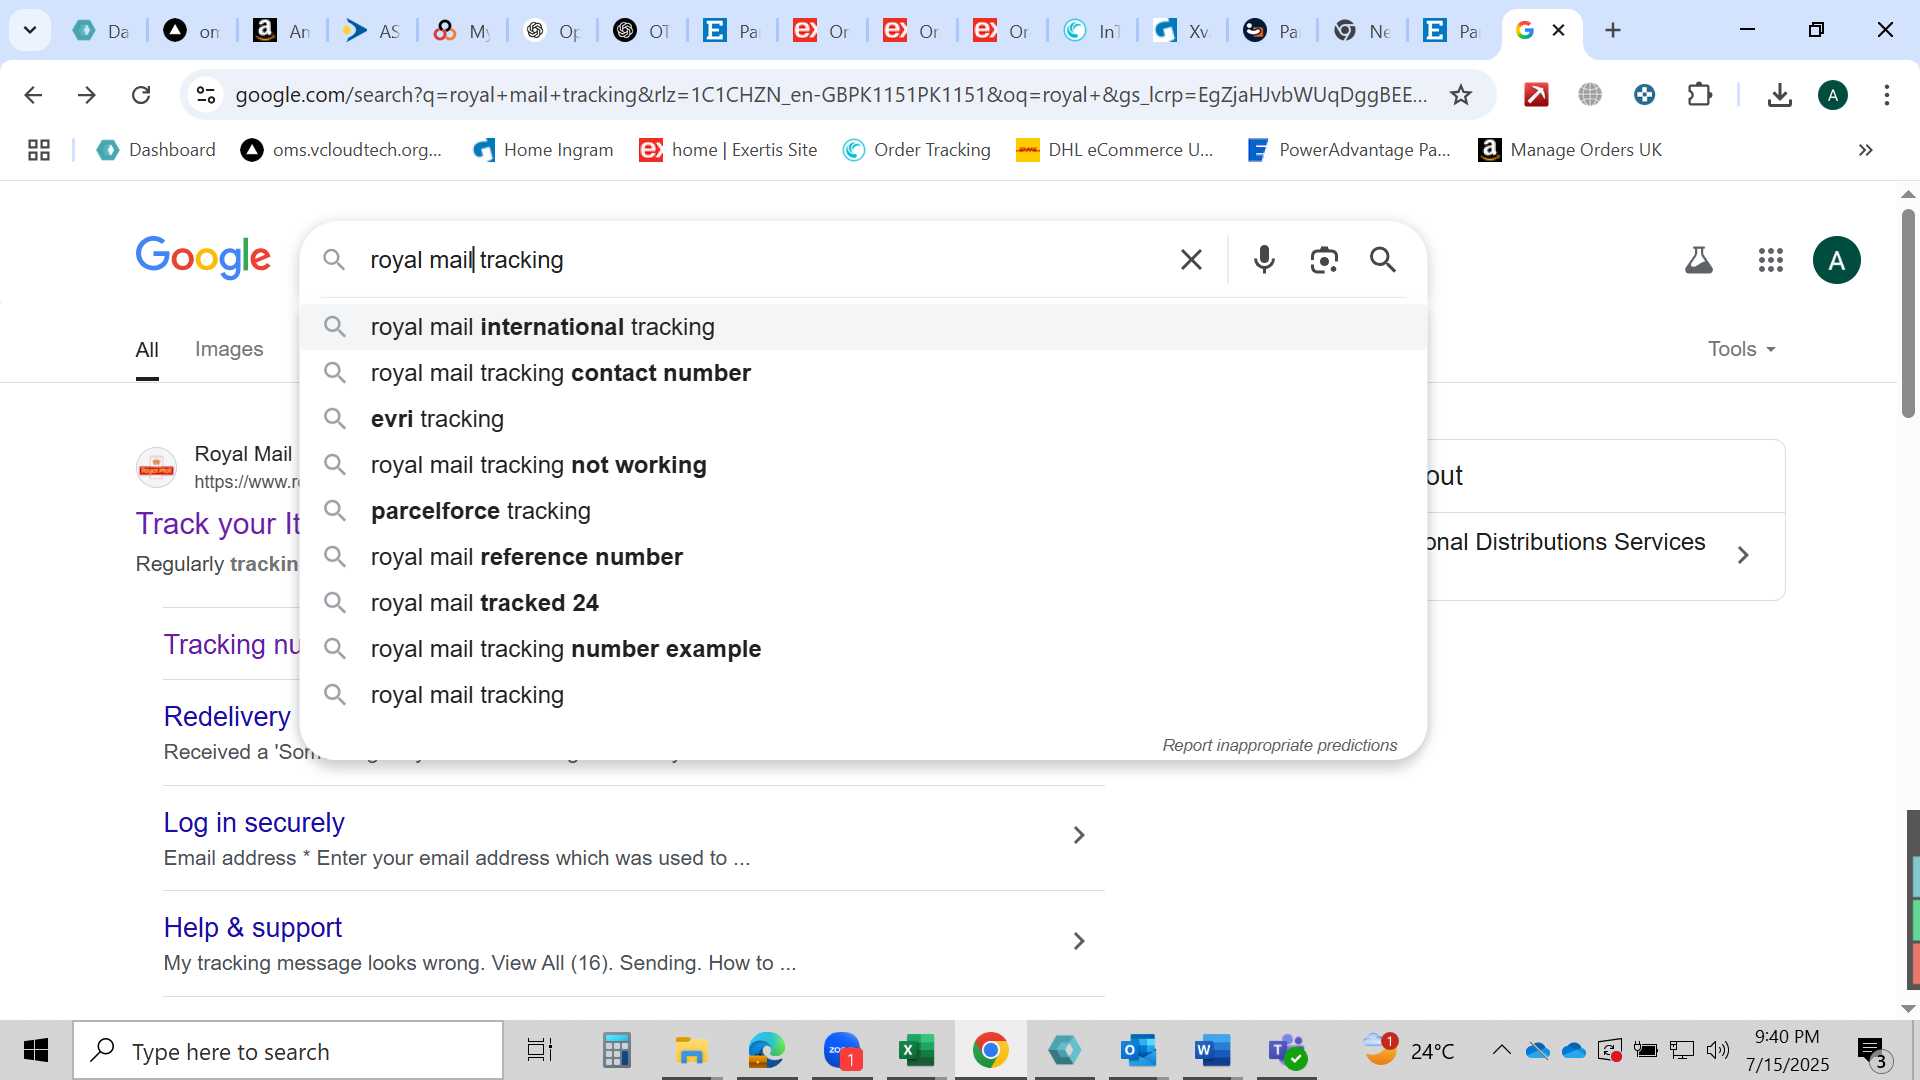Open Google account avatar on results page

1837,260
